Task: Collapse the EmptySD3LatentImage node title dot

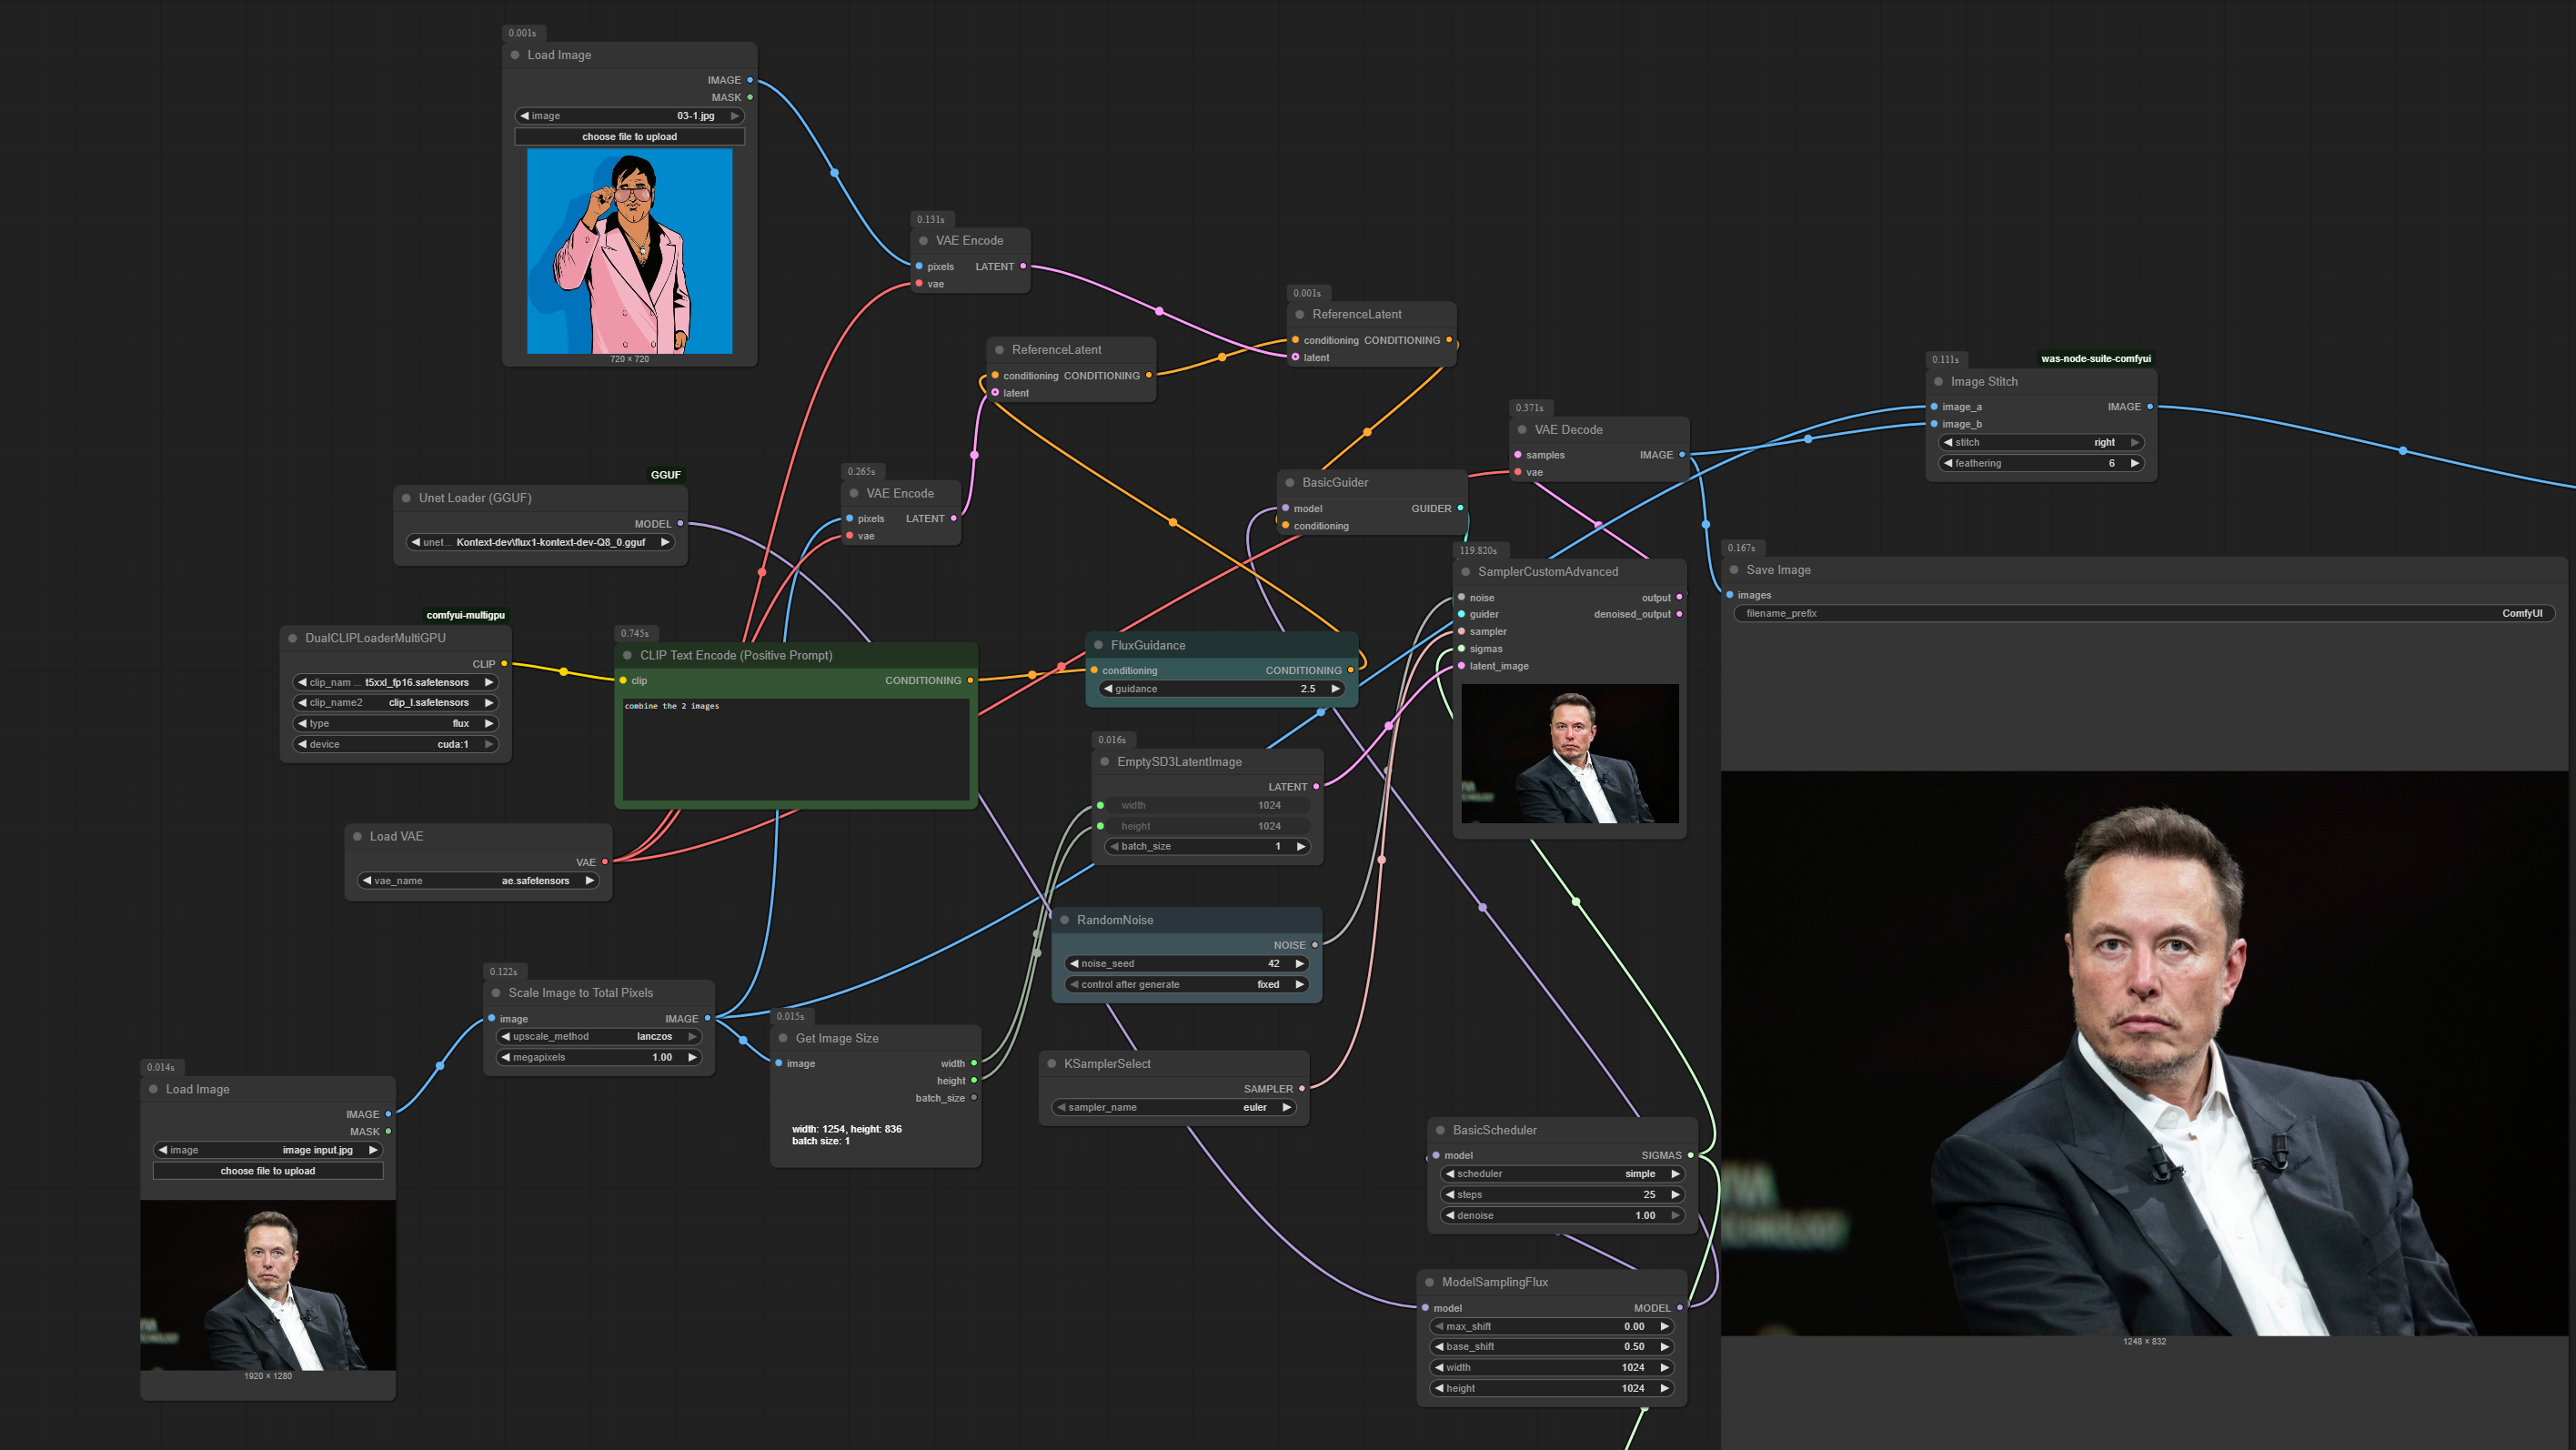Action: [x=1105, y=762]
